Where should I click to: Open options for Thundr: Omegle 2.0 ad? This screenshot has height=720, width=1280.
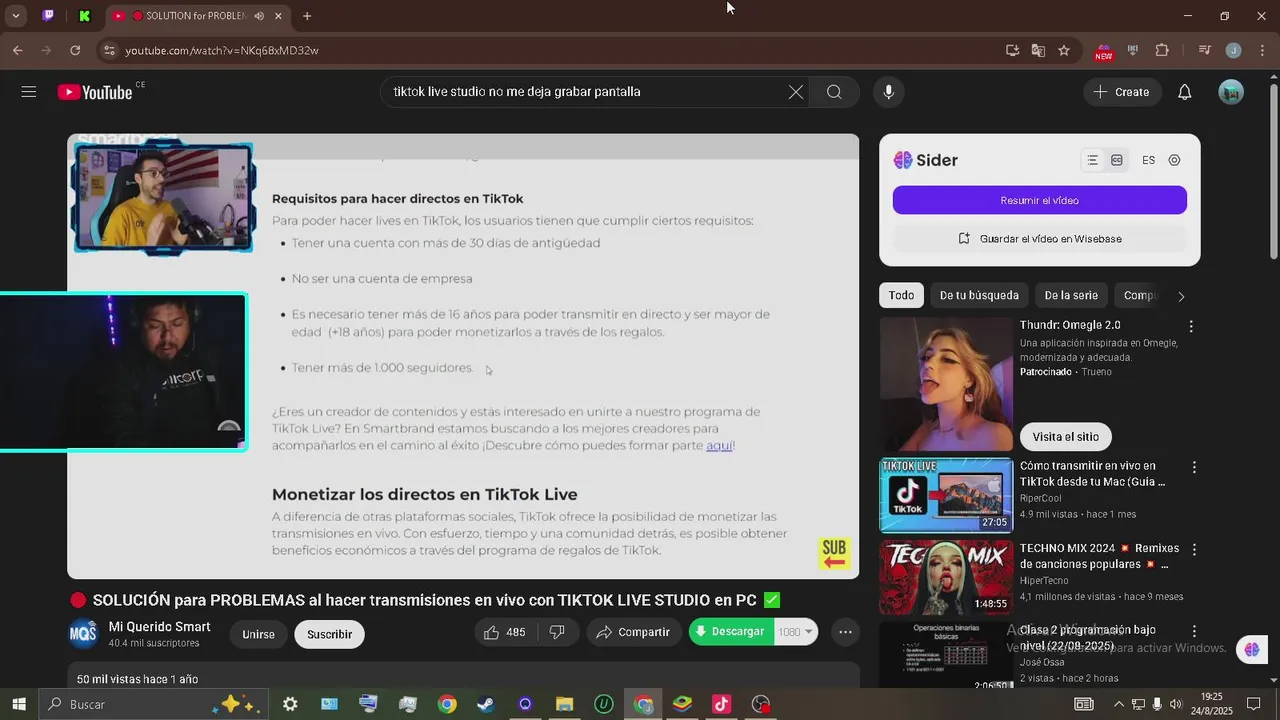pyautogui.click(x=1191, y=326)
